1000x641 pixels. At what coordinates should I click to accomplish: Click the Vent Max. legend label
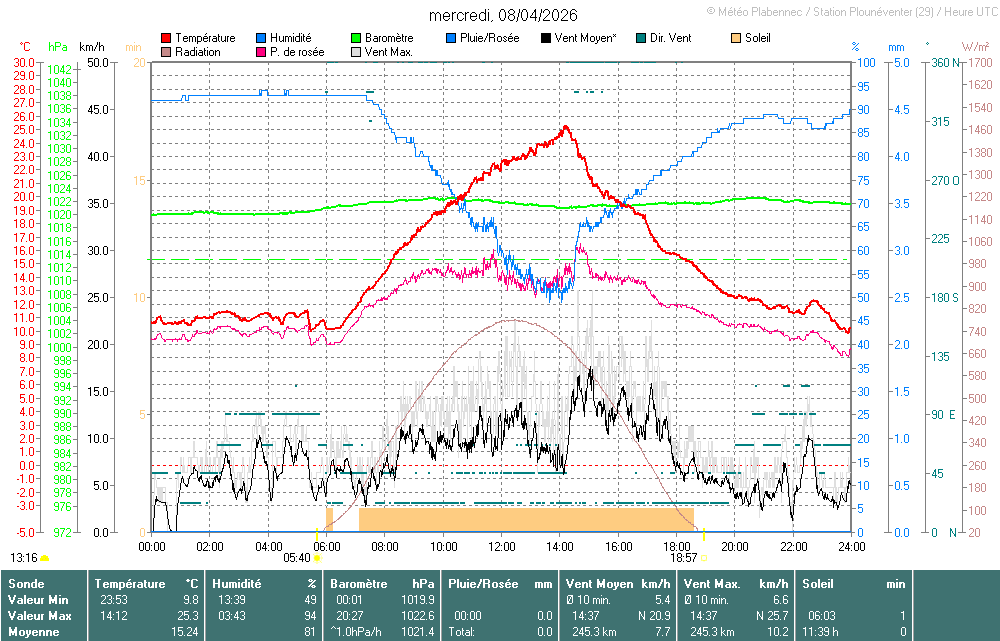pyautogui.click(x=390, y=52)
